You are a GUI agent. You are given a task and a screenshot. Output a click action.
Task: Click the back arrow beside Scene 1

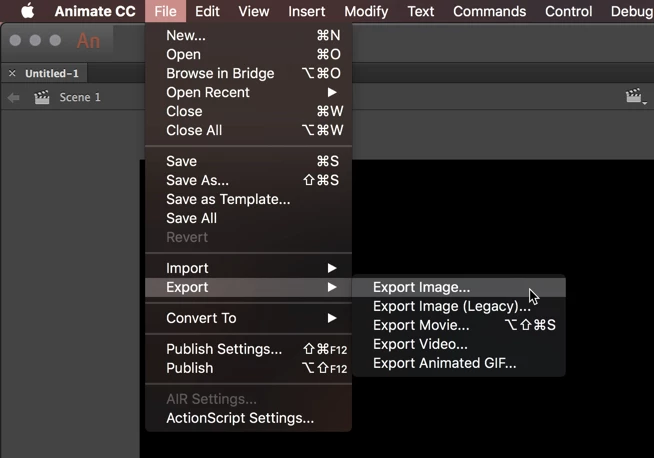[x=13, y=98]
